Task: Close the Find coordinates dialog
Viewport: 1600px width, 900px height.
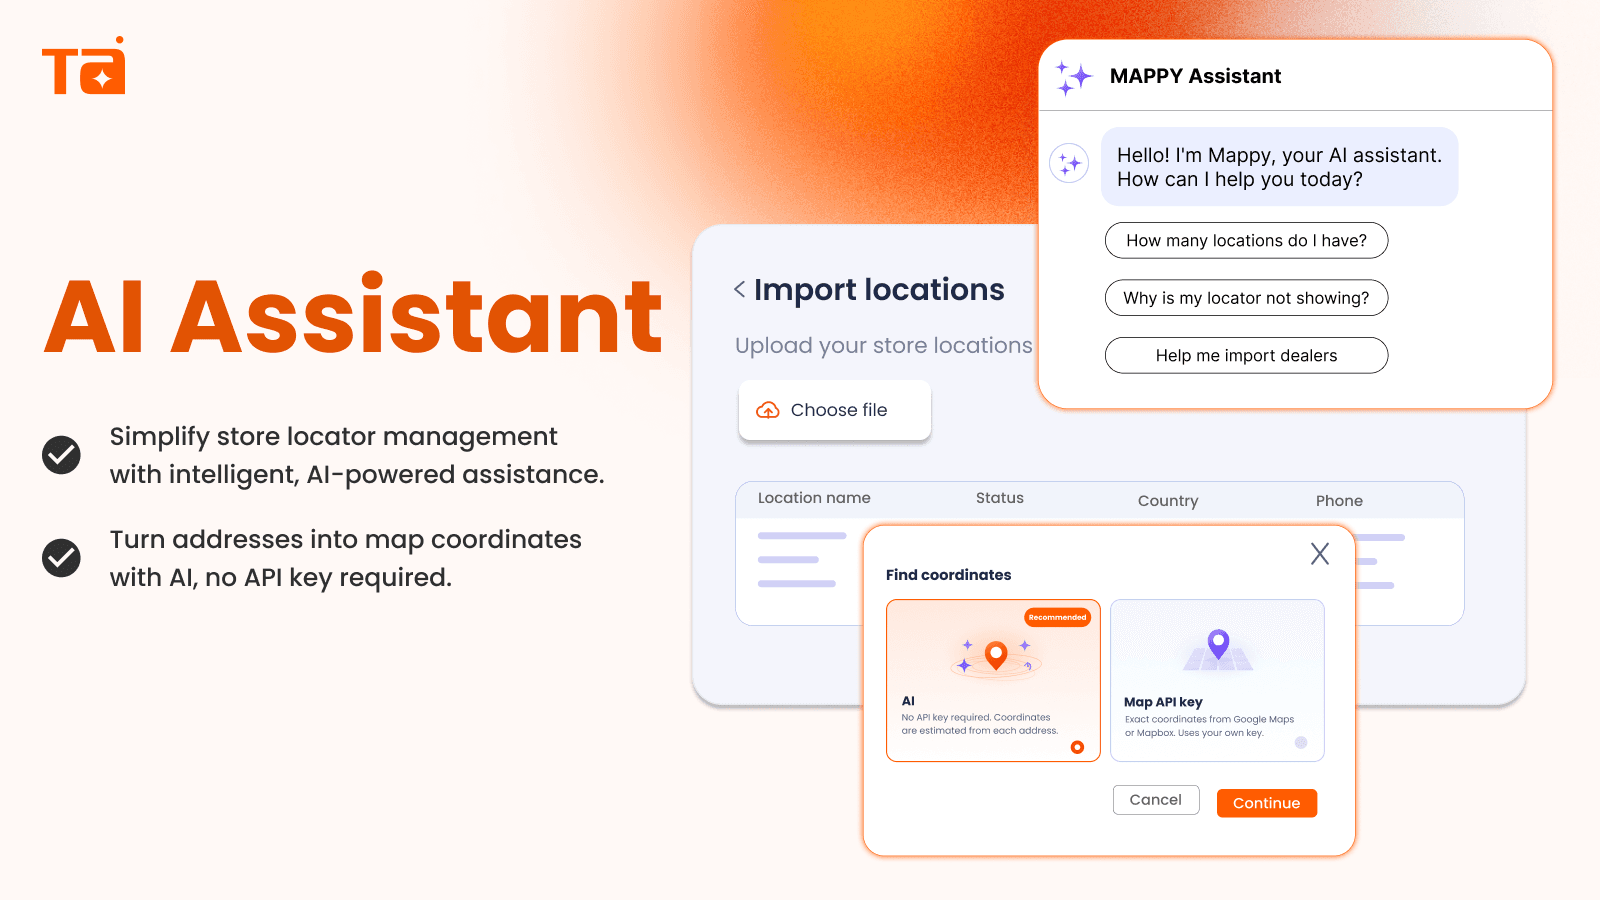Action: pyautogui.click(x=1320, y=554)
